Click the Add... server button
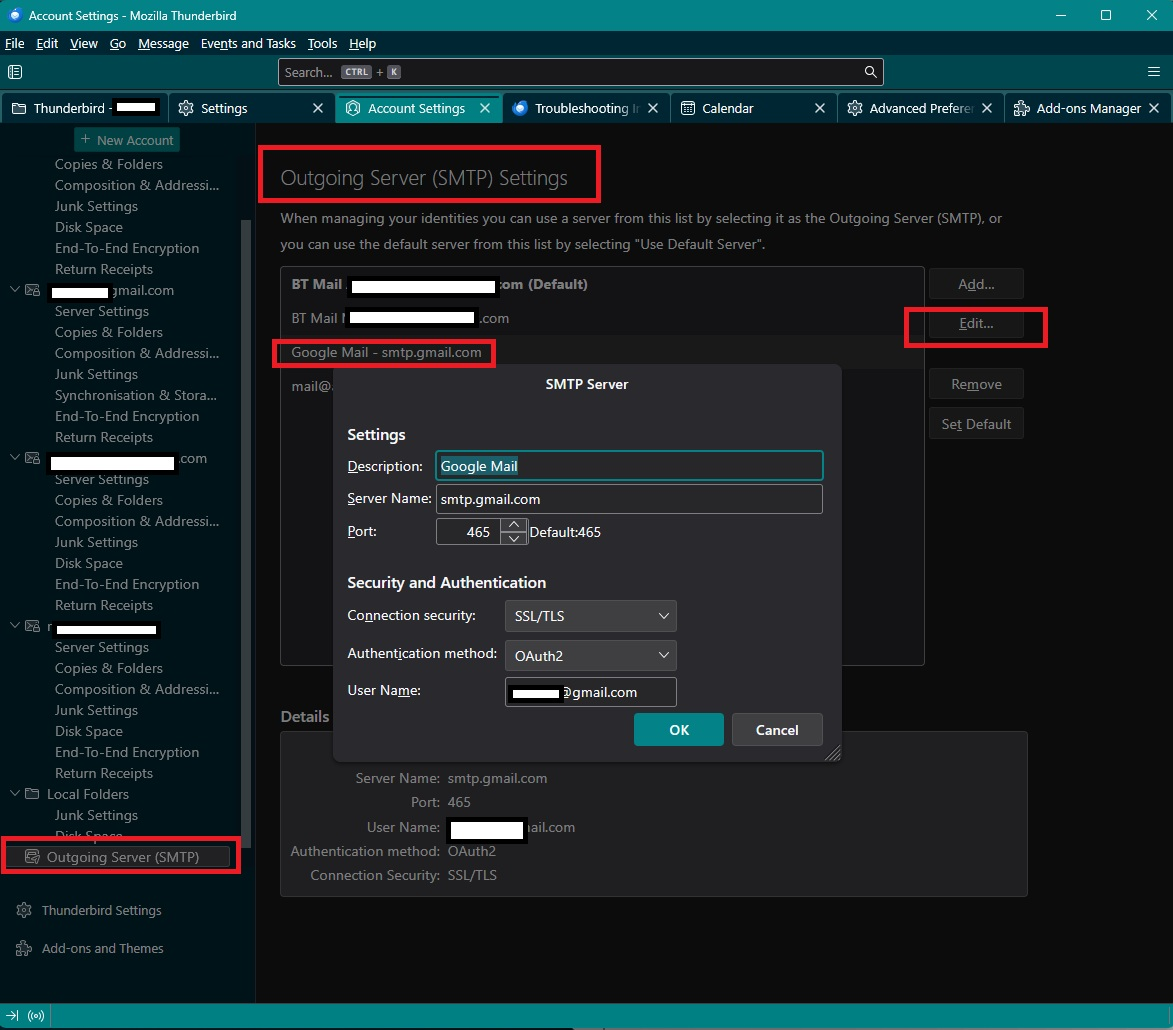The height and width of the screenshot is (1030, 1173). (976, 284)
